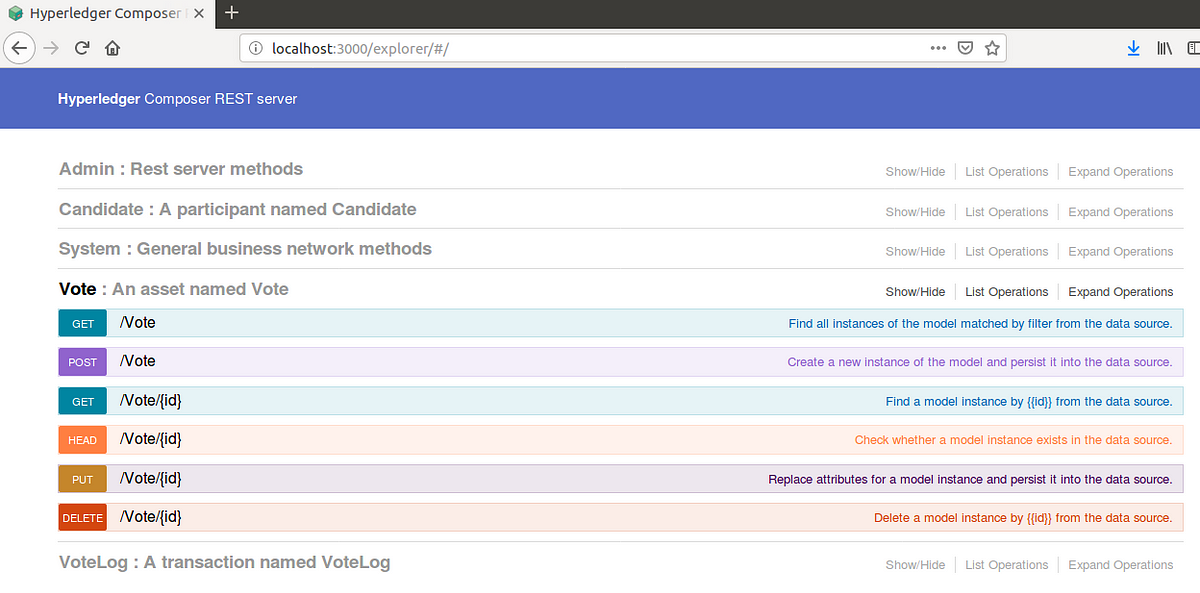Click Show/Hide for the Admin section
The width and height of the screenshot is (1200, 593).
915,172
